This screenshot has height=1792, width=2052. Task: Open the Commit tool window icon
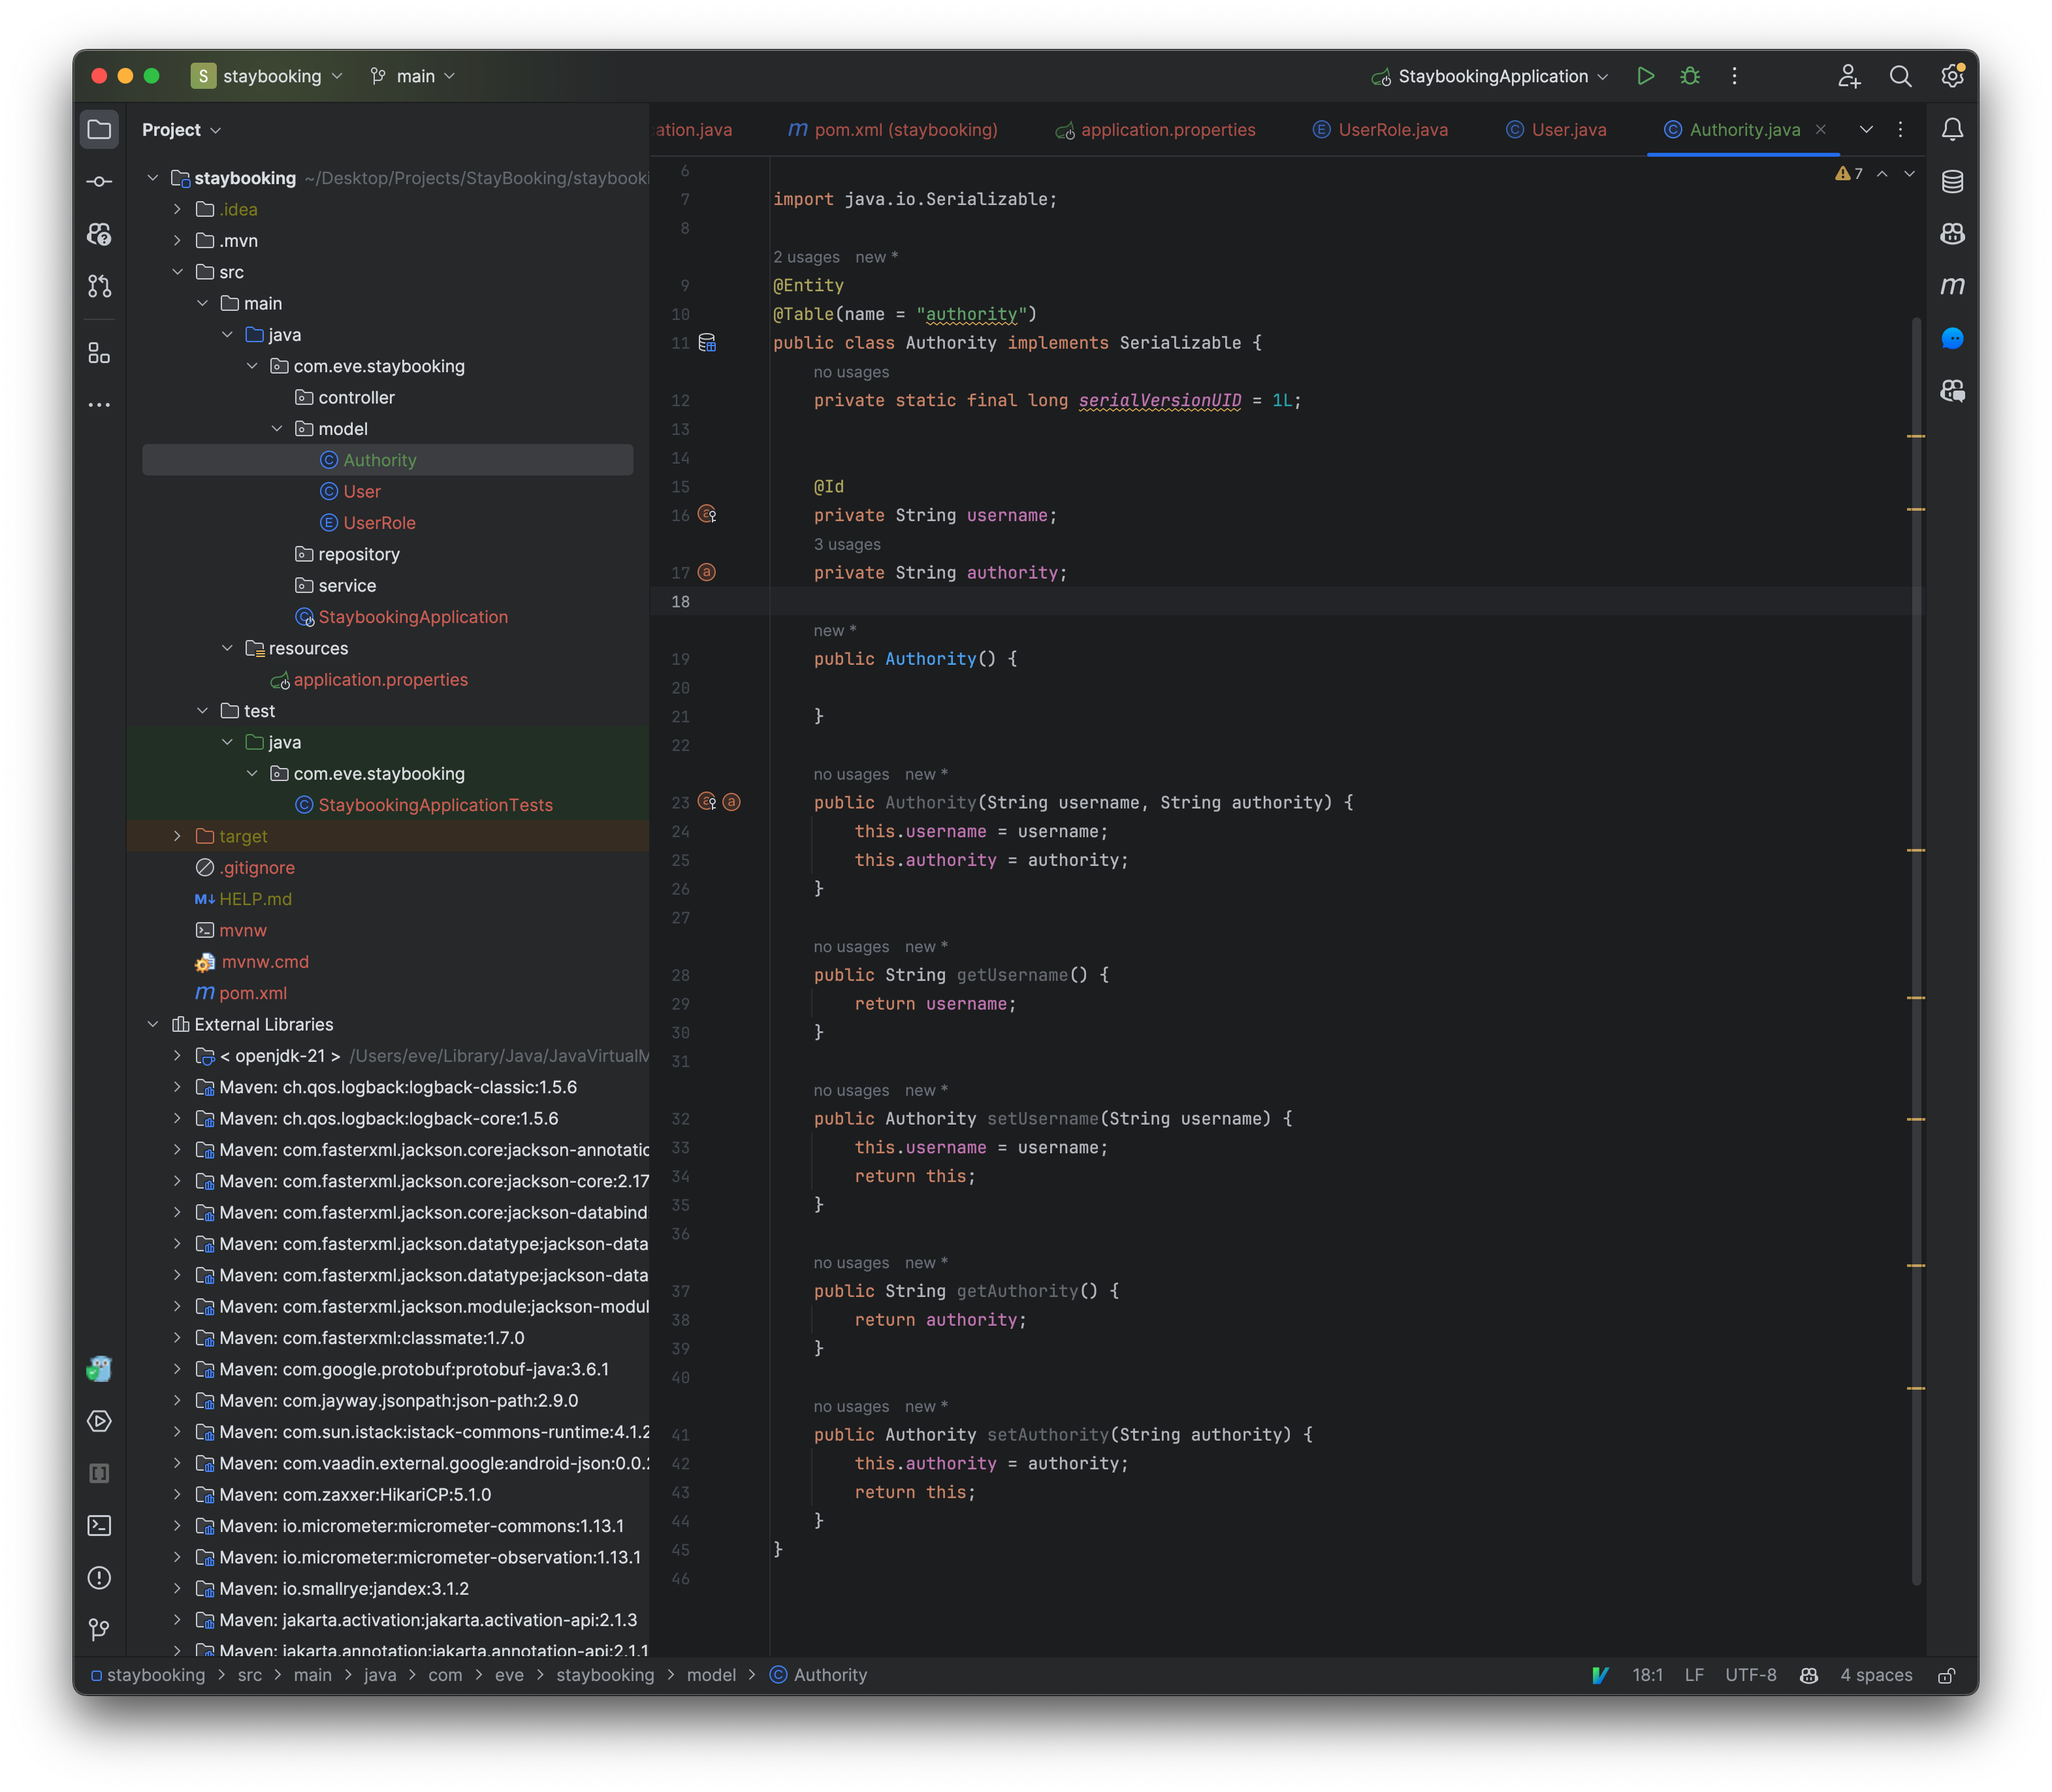[99, 181]
